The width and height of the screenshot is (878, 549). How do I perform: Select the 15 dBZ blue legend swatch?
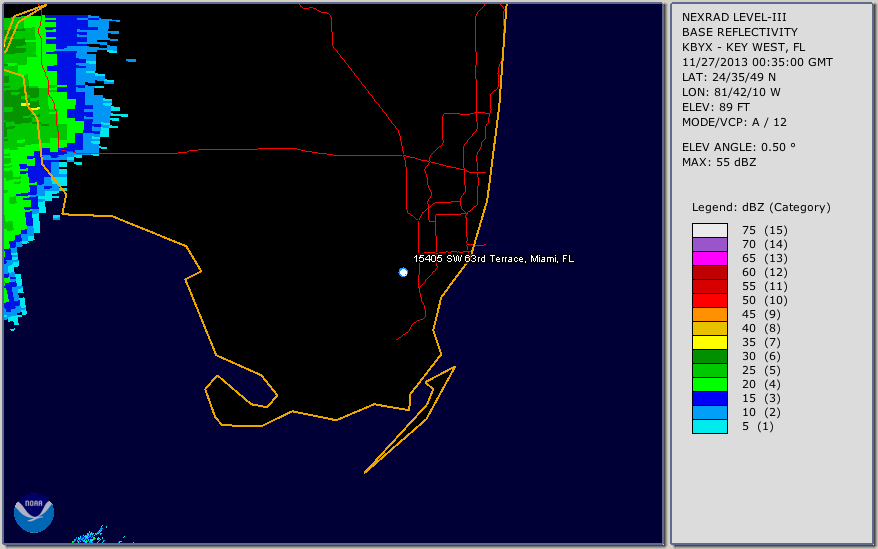[710, 398]
